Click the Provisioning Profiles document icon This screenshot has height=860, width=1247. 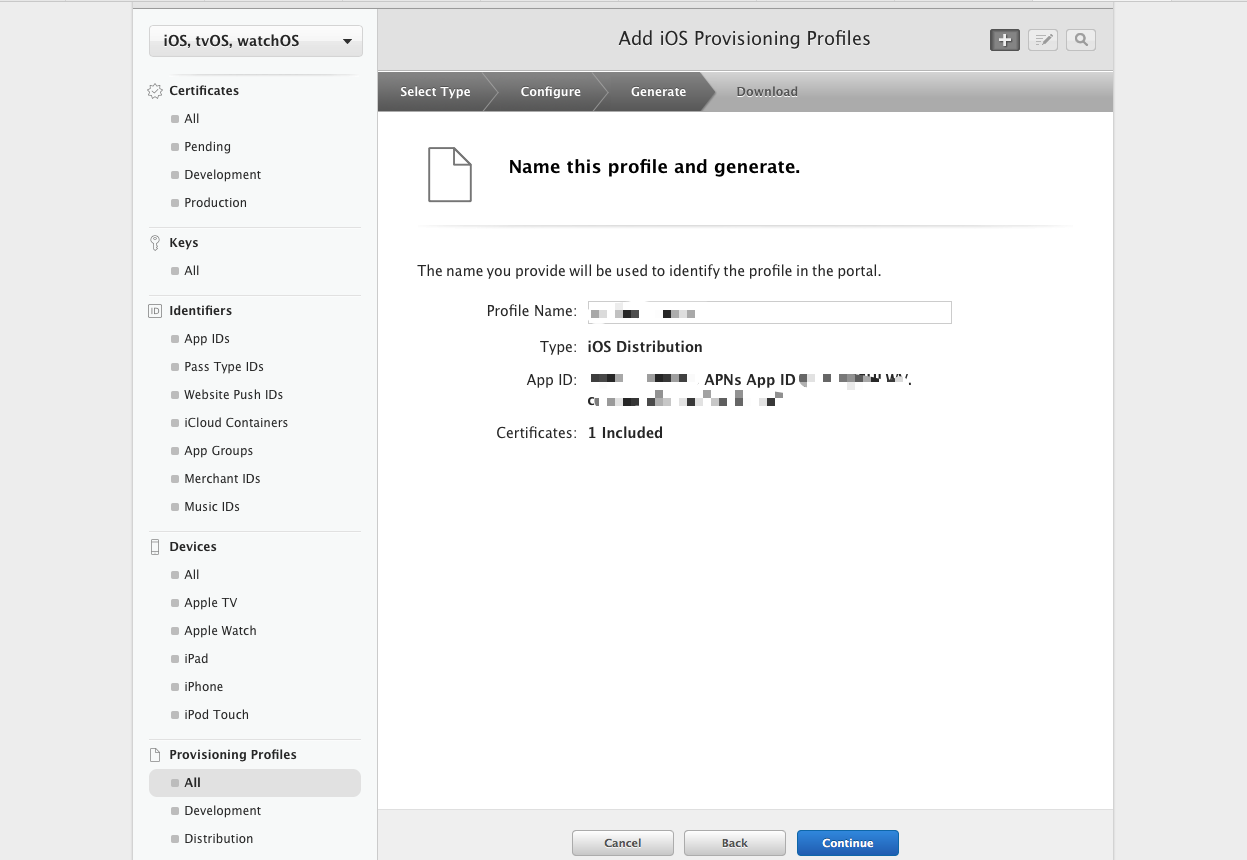(155, 755)
